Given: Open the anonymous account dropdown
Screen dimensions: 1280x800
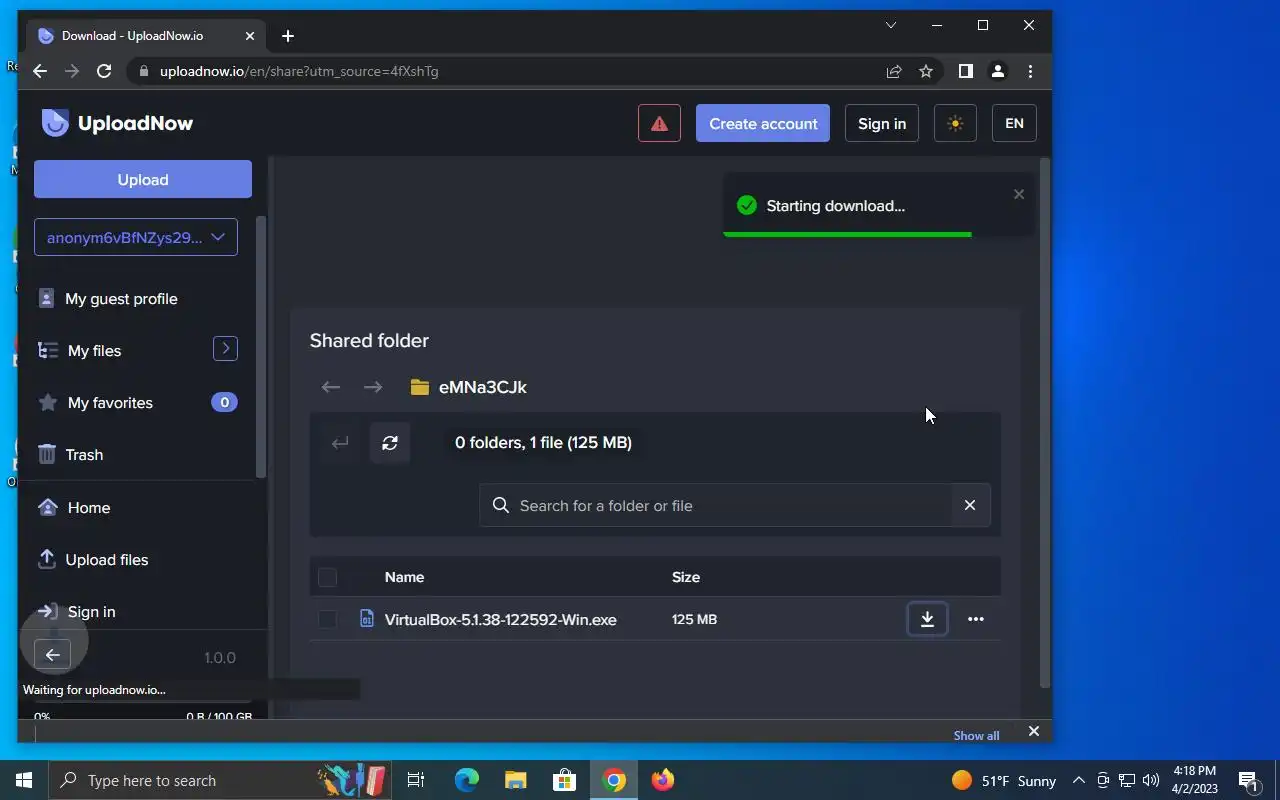Looking at the screenshot, I should tap(136, 237).
